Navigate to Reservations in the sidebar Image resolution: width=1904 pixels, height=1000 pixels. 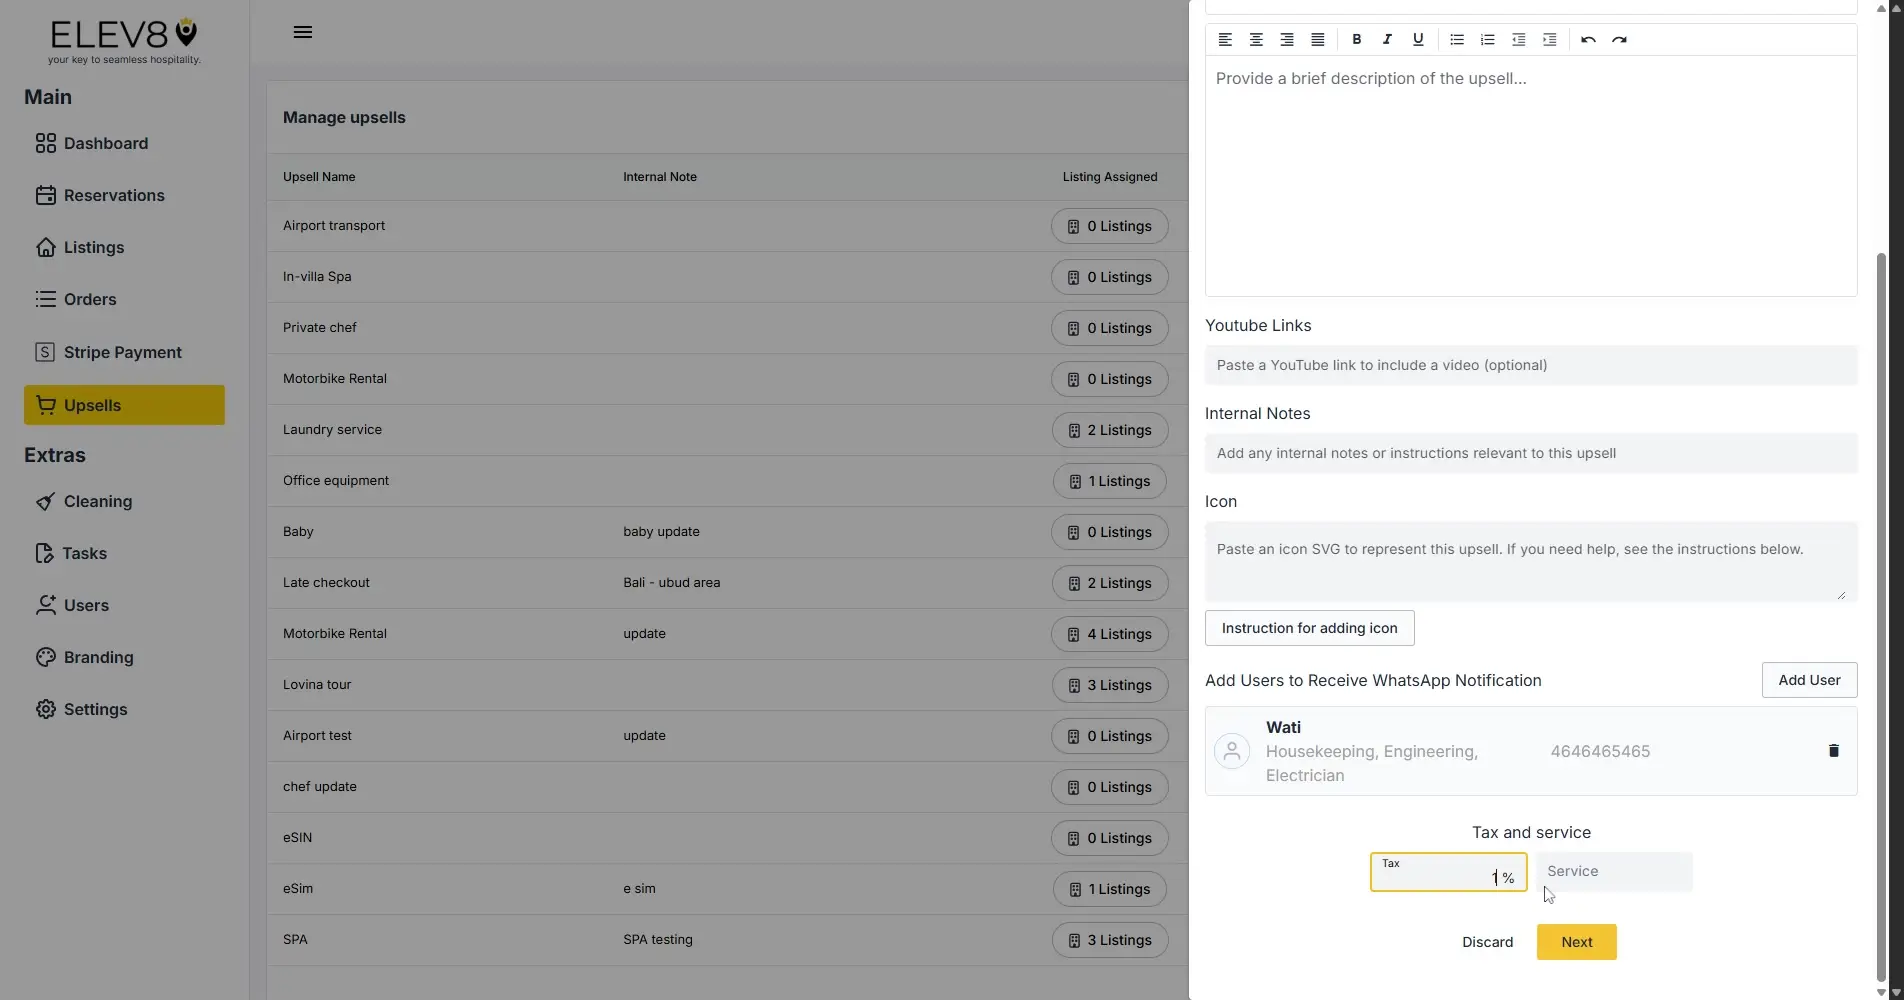pos(115,195)
